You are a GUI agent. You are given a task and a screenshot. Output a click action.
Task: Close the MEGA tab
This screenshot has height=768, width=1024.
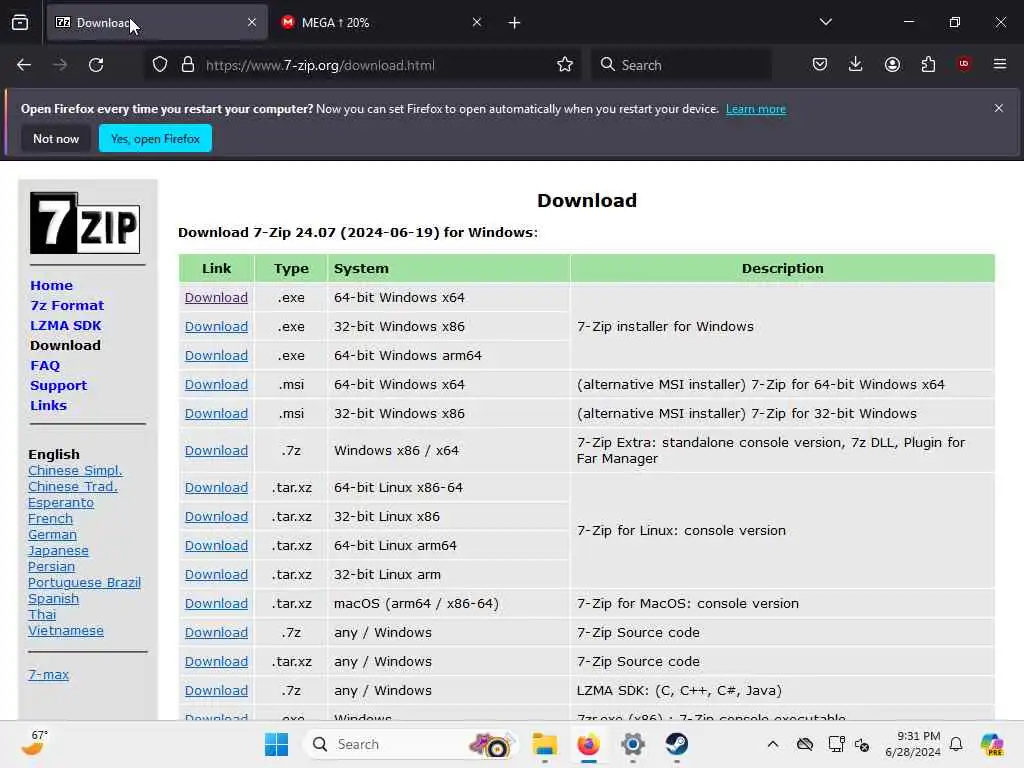(x=477, y=22)
